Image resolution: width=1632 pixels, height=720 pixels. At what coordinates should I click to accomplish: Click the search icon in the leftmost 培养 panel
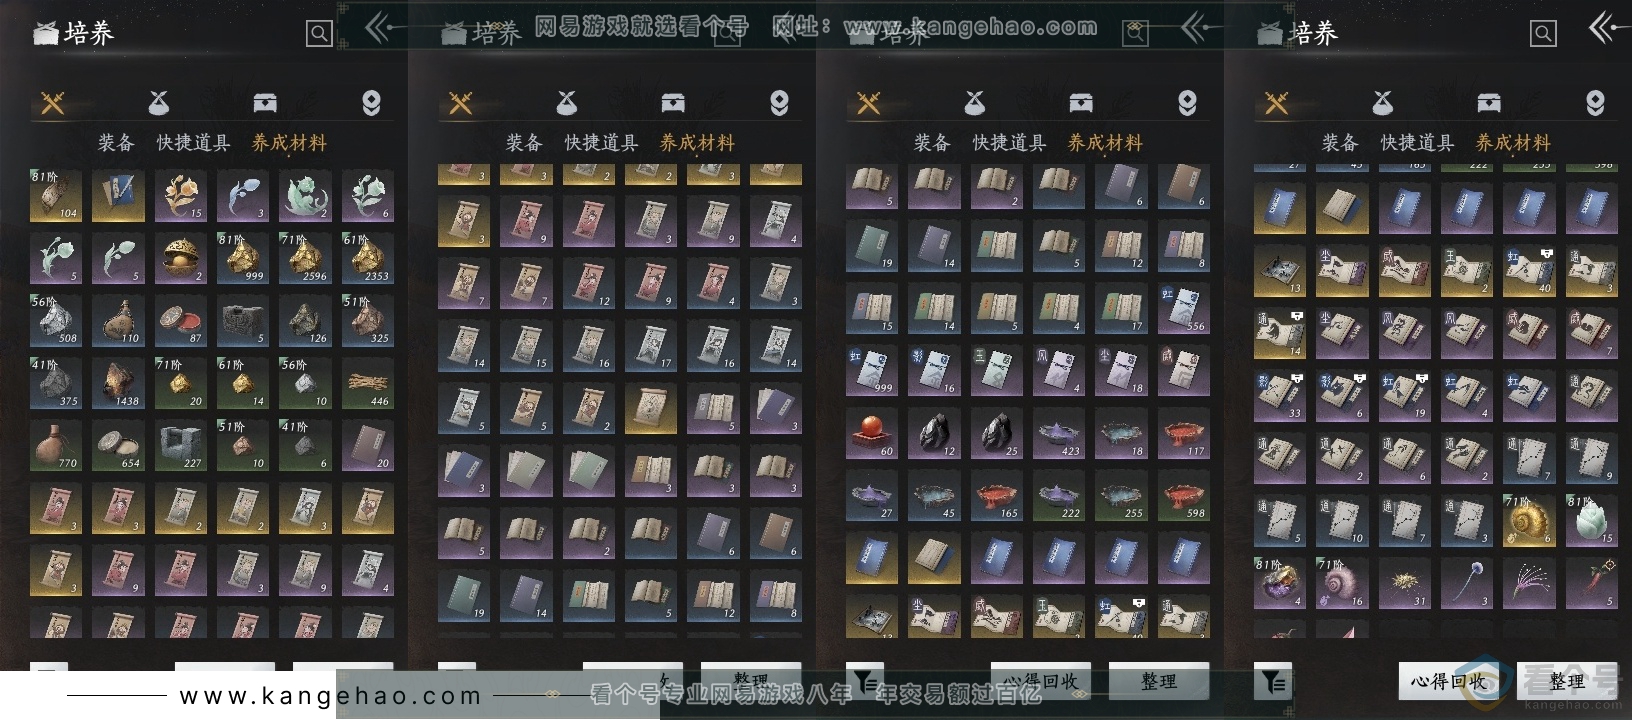(x=319, y=34)
